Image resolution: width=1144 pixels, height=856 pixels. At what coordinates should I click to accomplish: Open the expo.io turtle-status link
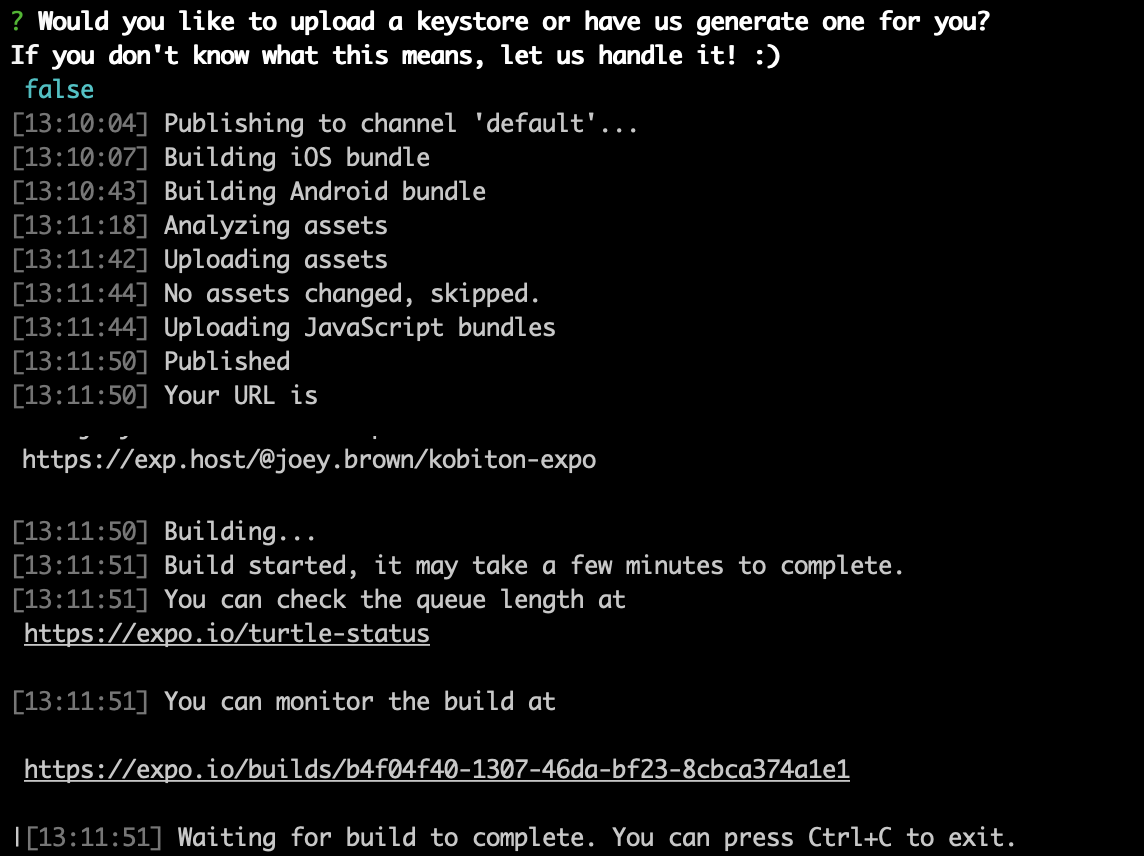pyautogui.click(x=227, y=634)
